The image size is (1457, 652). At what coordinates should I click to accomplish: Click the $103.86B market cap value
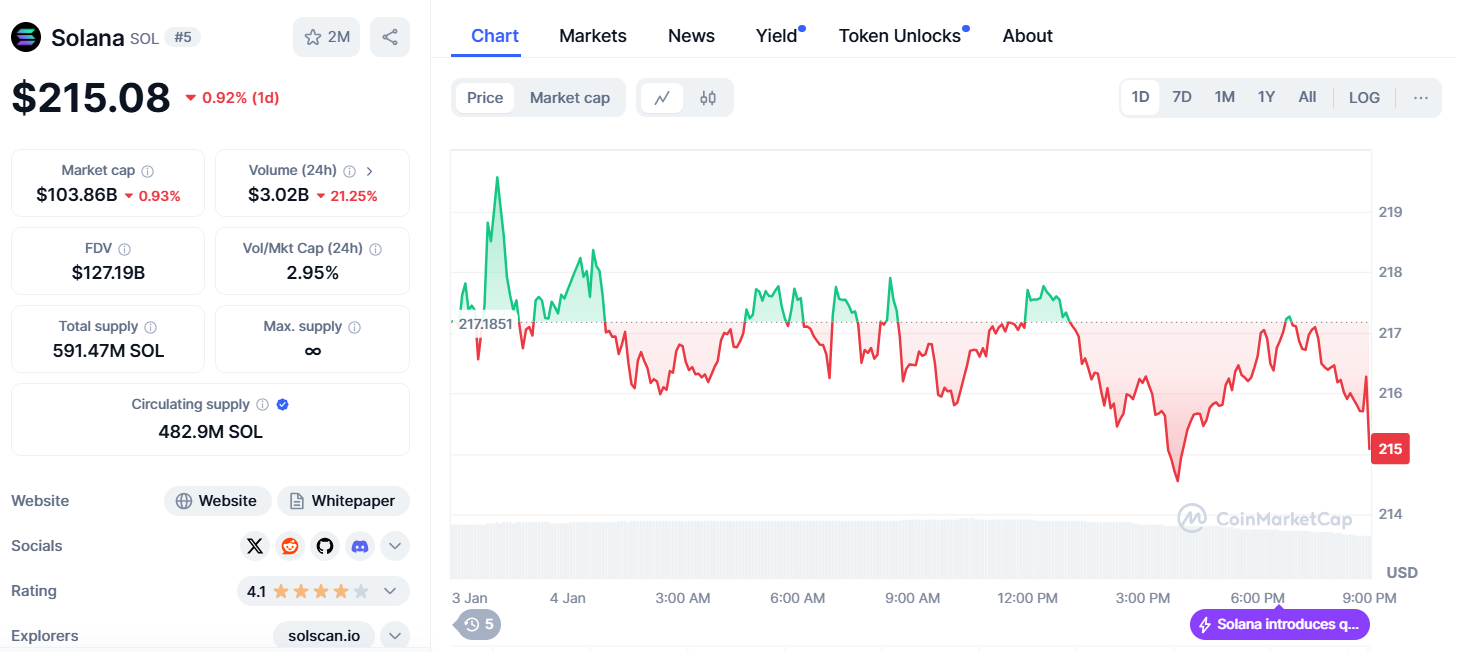[x=77, y=195]
